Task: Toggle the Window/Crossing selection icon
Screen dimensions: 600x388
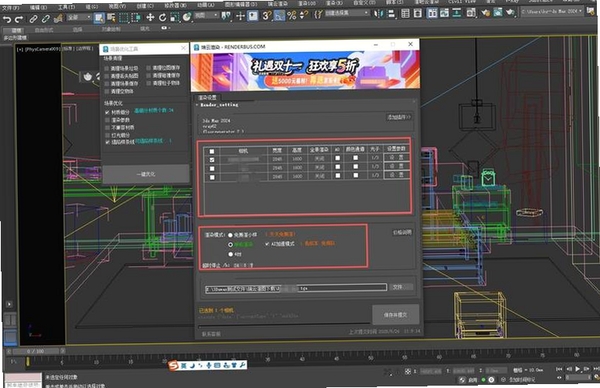Action: 136,18
